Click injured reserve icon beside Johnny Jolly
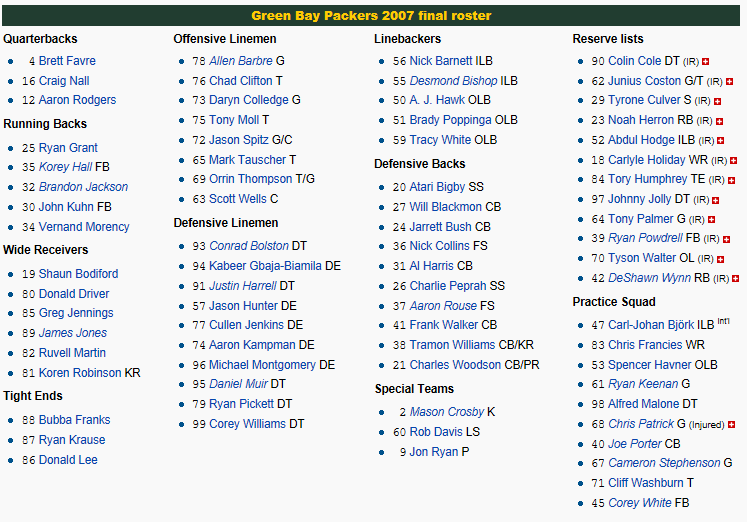The image size is (747, 522). pyautogui.click(x=716, y=201)
